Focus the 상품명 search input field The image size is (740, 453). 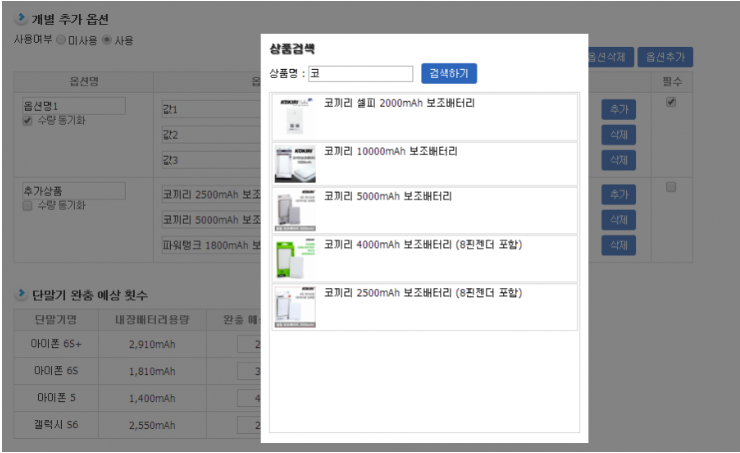coord(360,74)
